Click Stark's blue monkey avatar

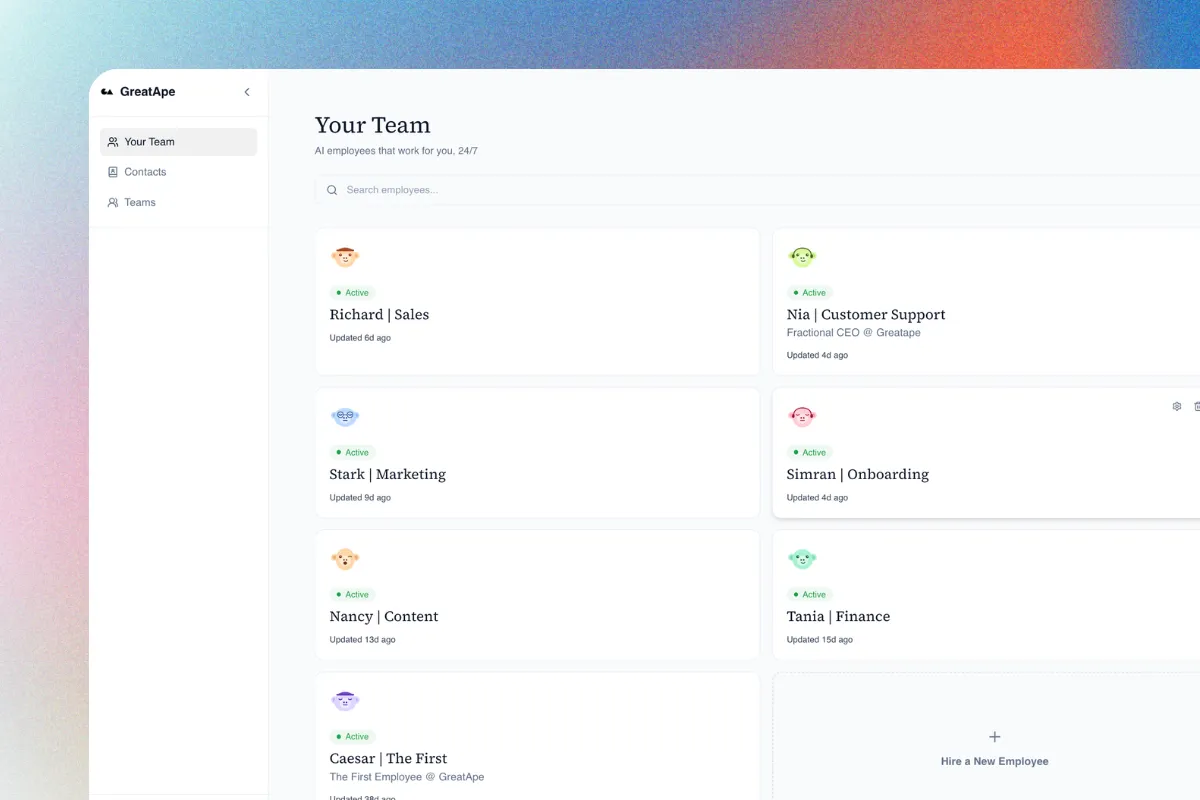point(345,416)
